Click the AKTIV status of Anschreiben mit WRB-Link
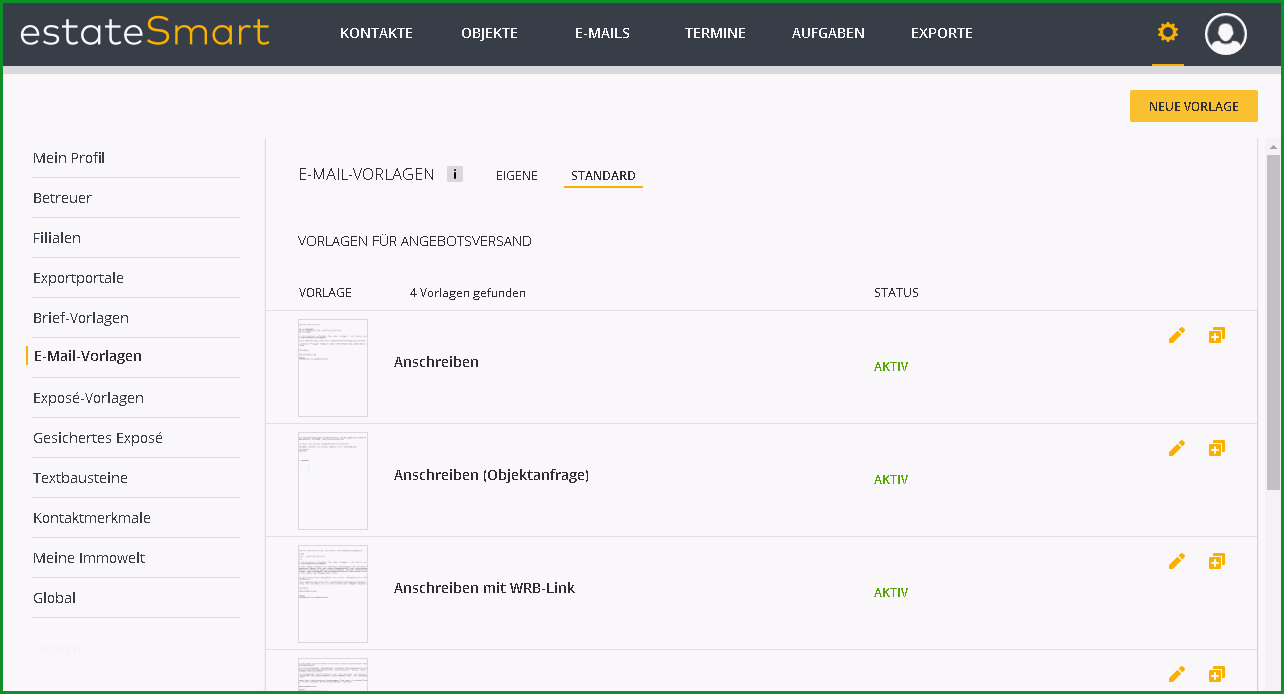The height and width of the screenshot is (694, 1284). 891,593
